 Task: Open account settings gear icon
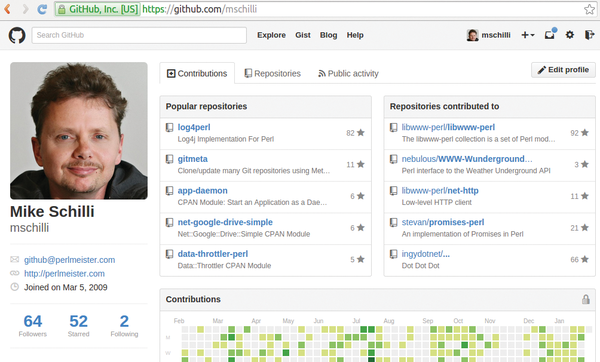[570, 35]
